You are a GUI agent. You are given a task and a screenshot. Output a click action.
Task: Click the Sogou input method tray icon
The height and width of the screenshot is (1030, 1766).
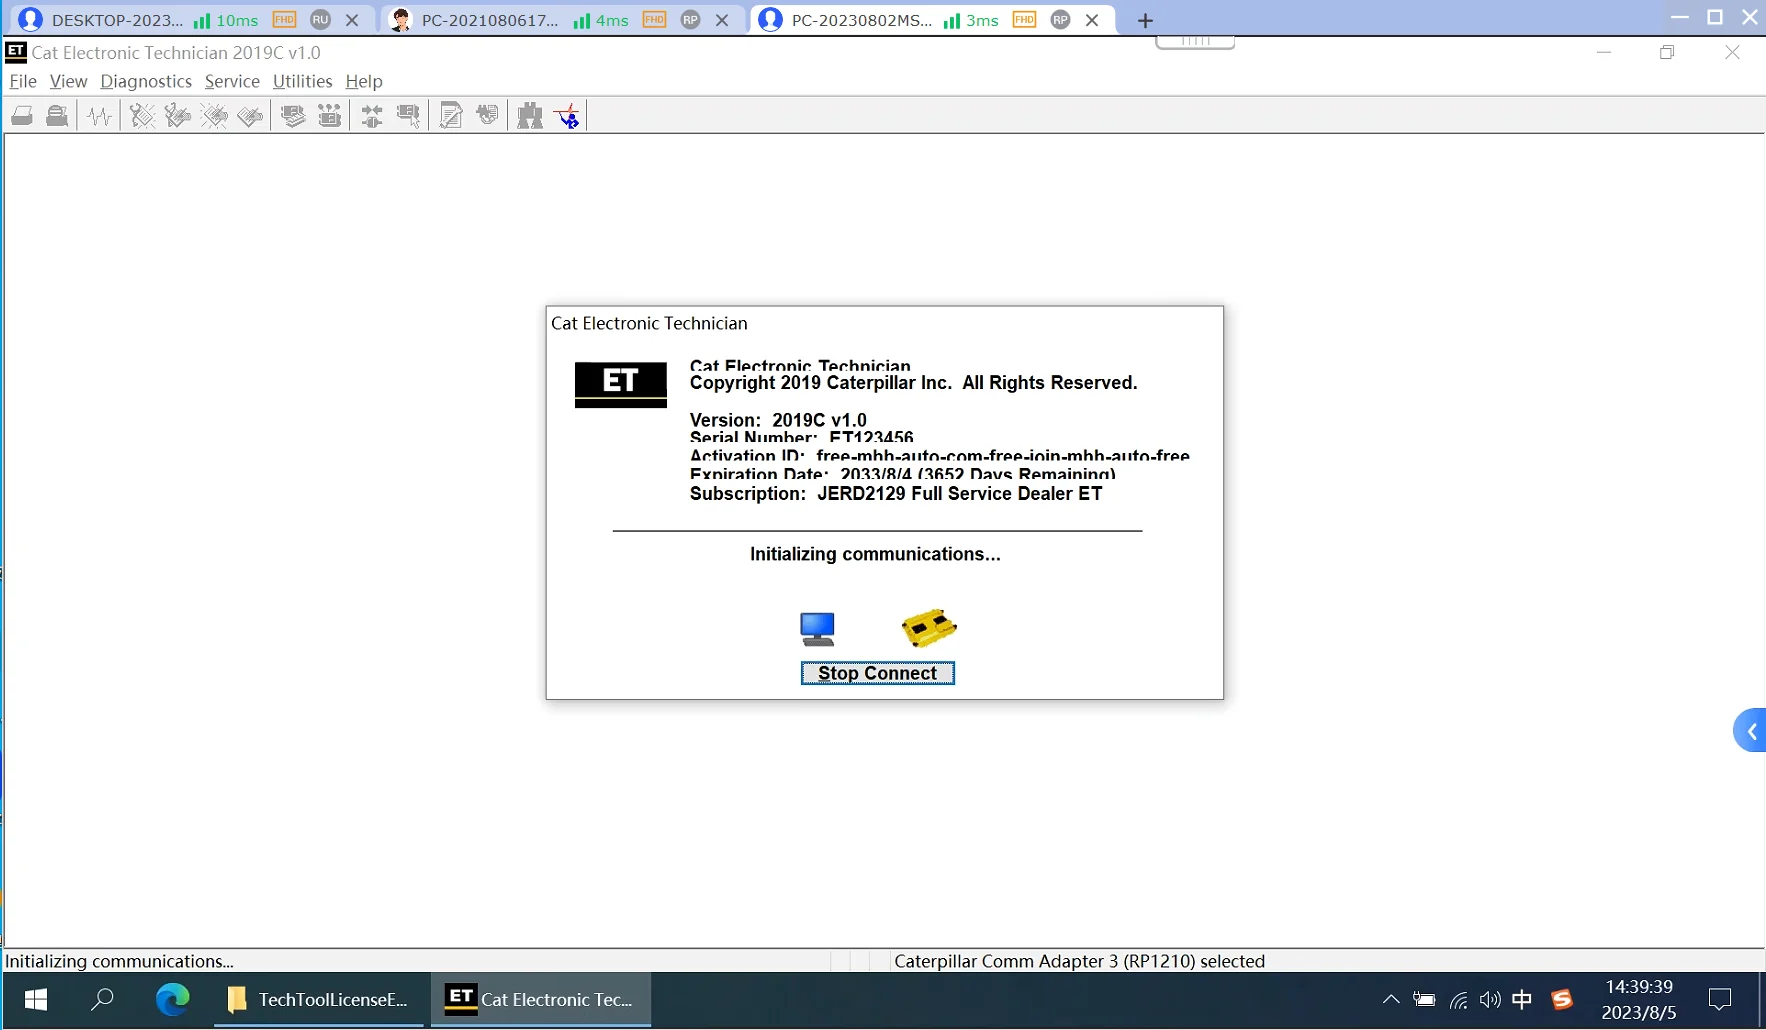click(x=1561, y=999)
